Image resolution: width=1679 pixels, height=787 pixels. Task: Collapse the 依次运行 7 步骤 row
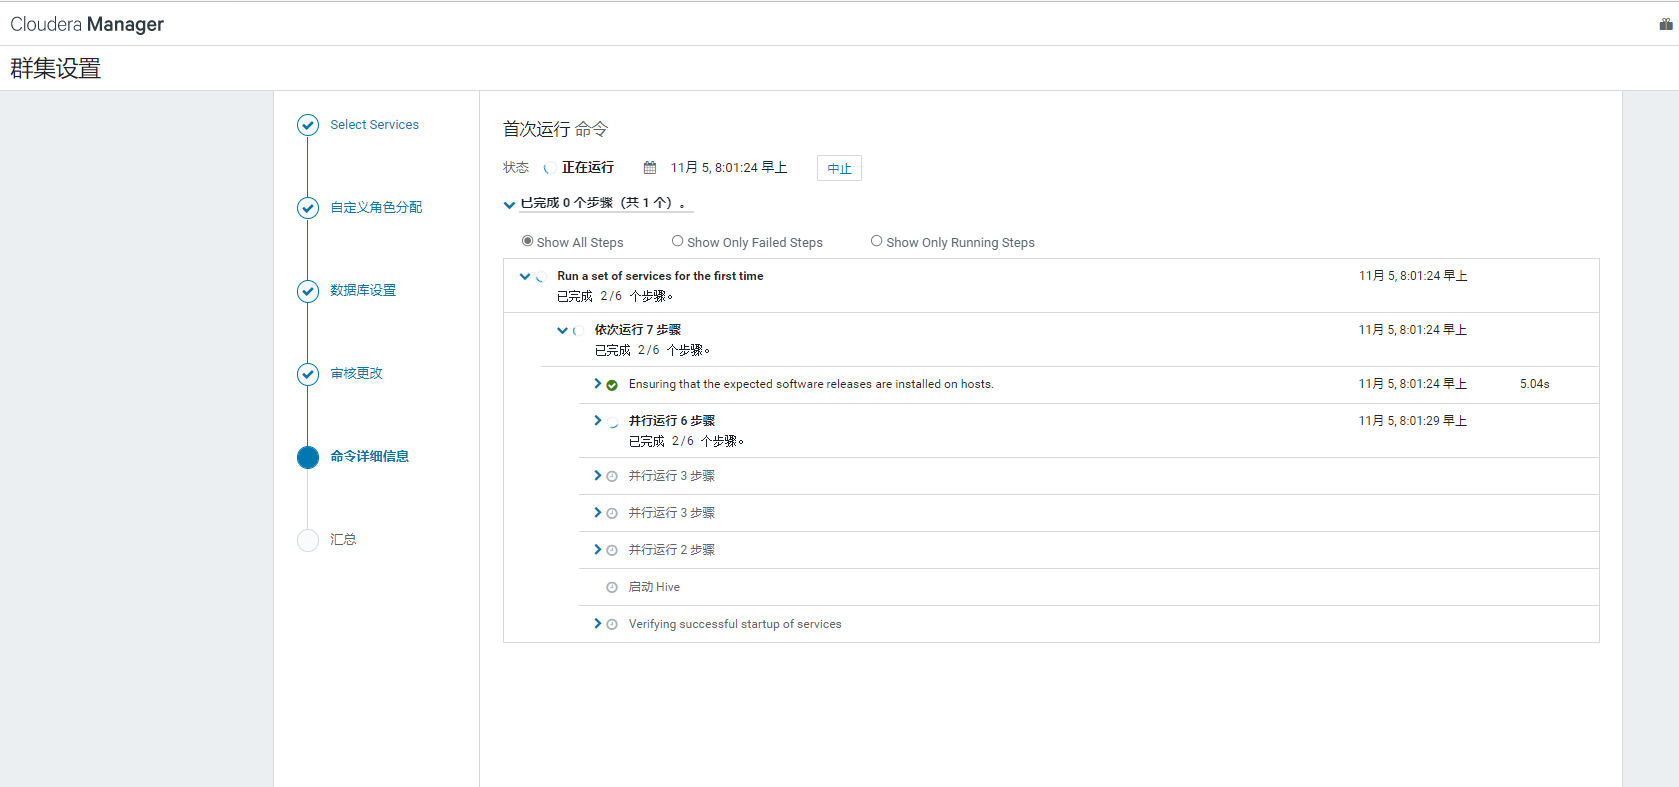[x=562, y=330]
